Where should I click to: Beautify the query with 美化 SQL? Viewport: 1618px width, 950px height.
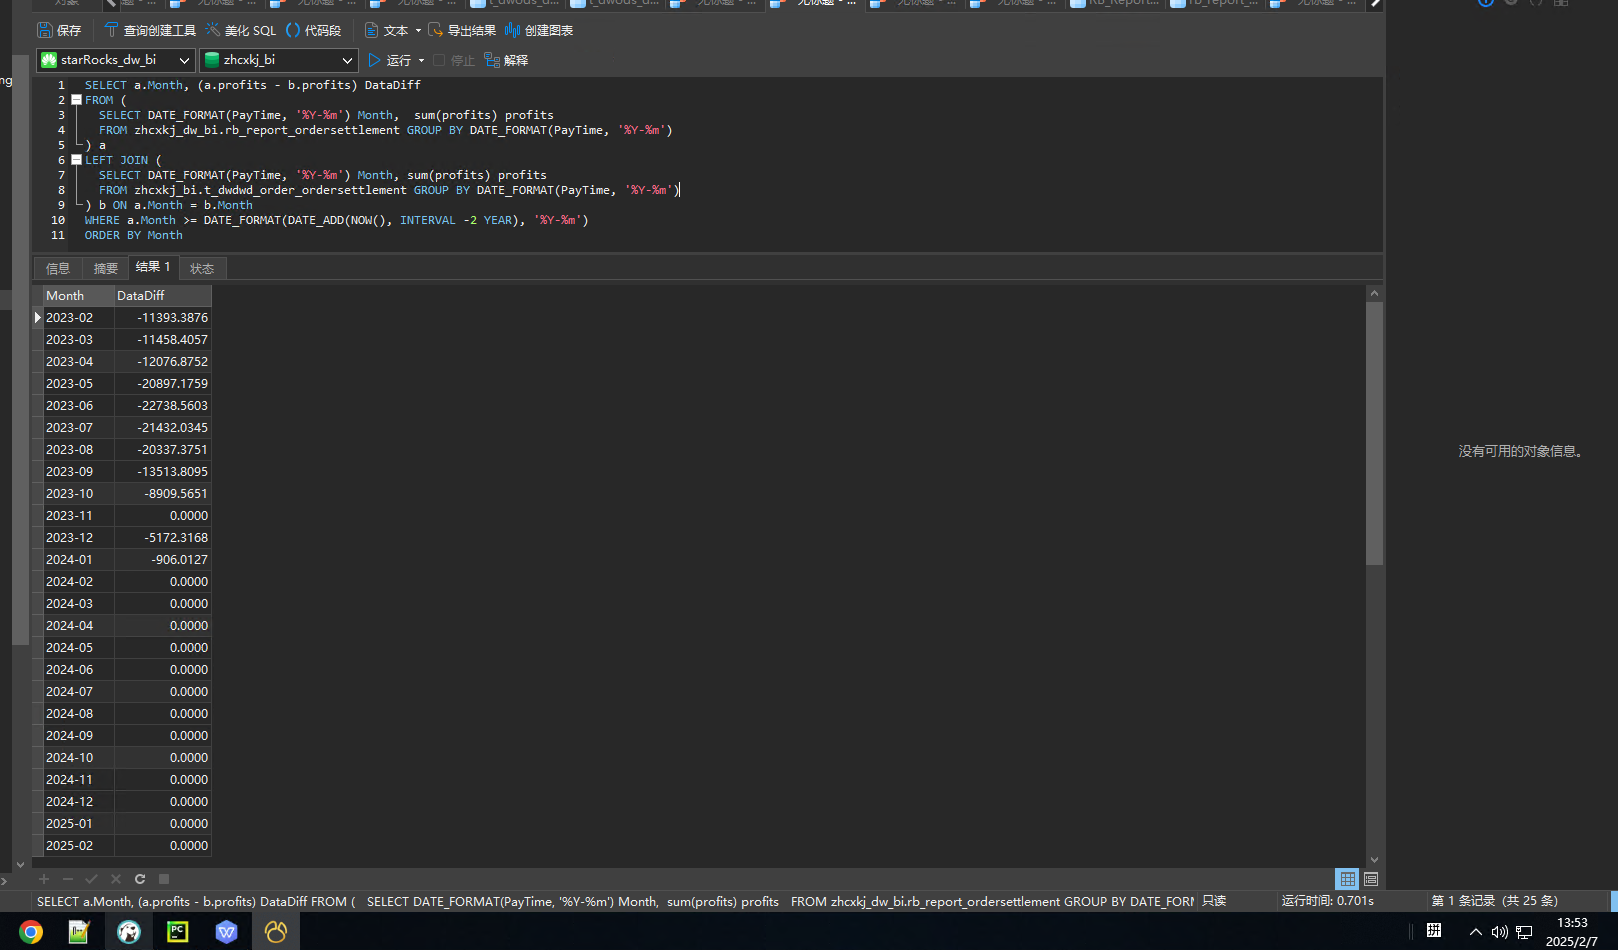pos(241,30)
